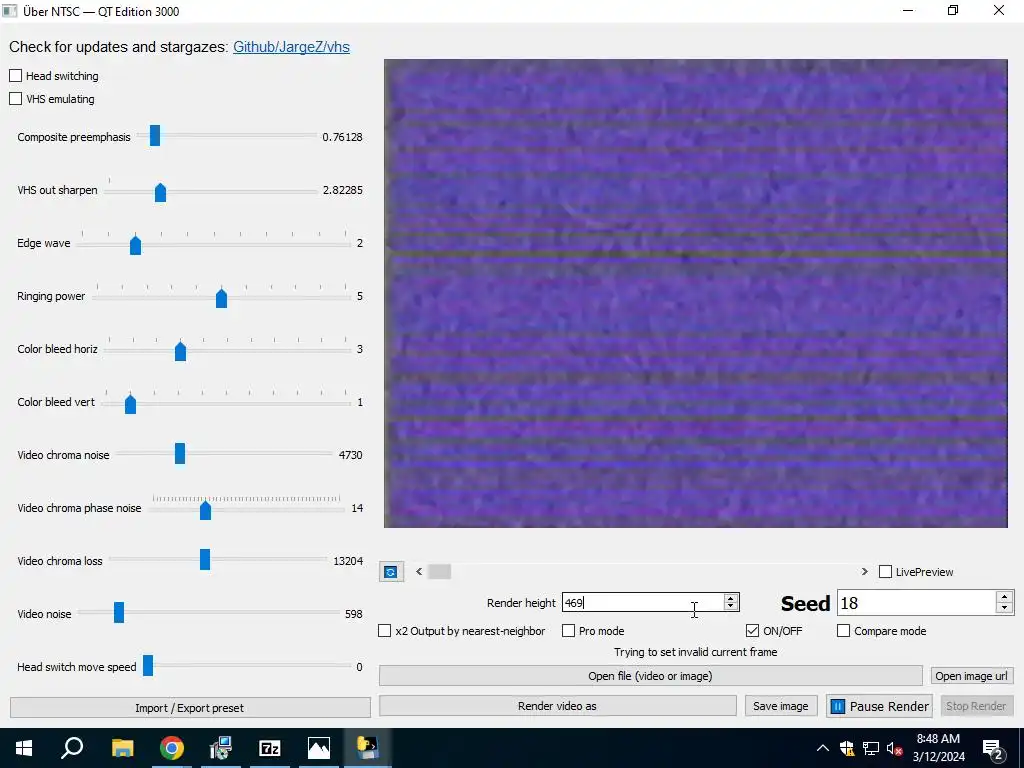Image resolution: width=1024 pixels, height=768 pixels.
Task: Click the Video chroma loss slider handle
Action: tap(205, 560)
